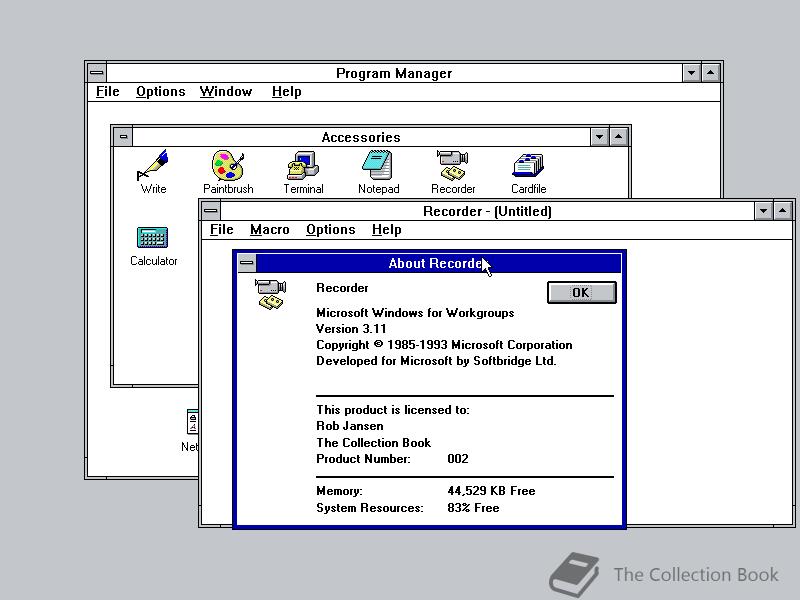The height and width of the screenshot is (600, 800).
Task: Open Recorder's Options menu
Action: (330, 229)
